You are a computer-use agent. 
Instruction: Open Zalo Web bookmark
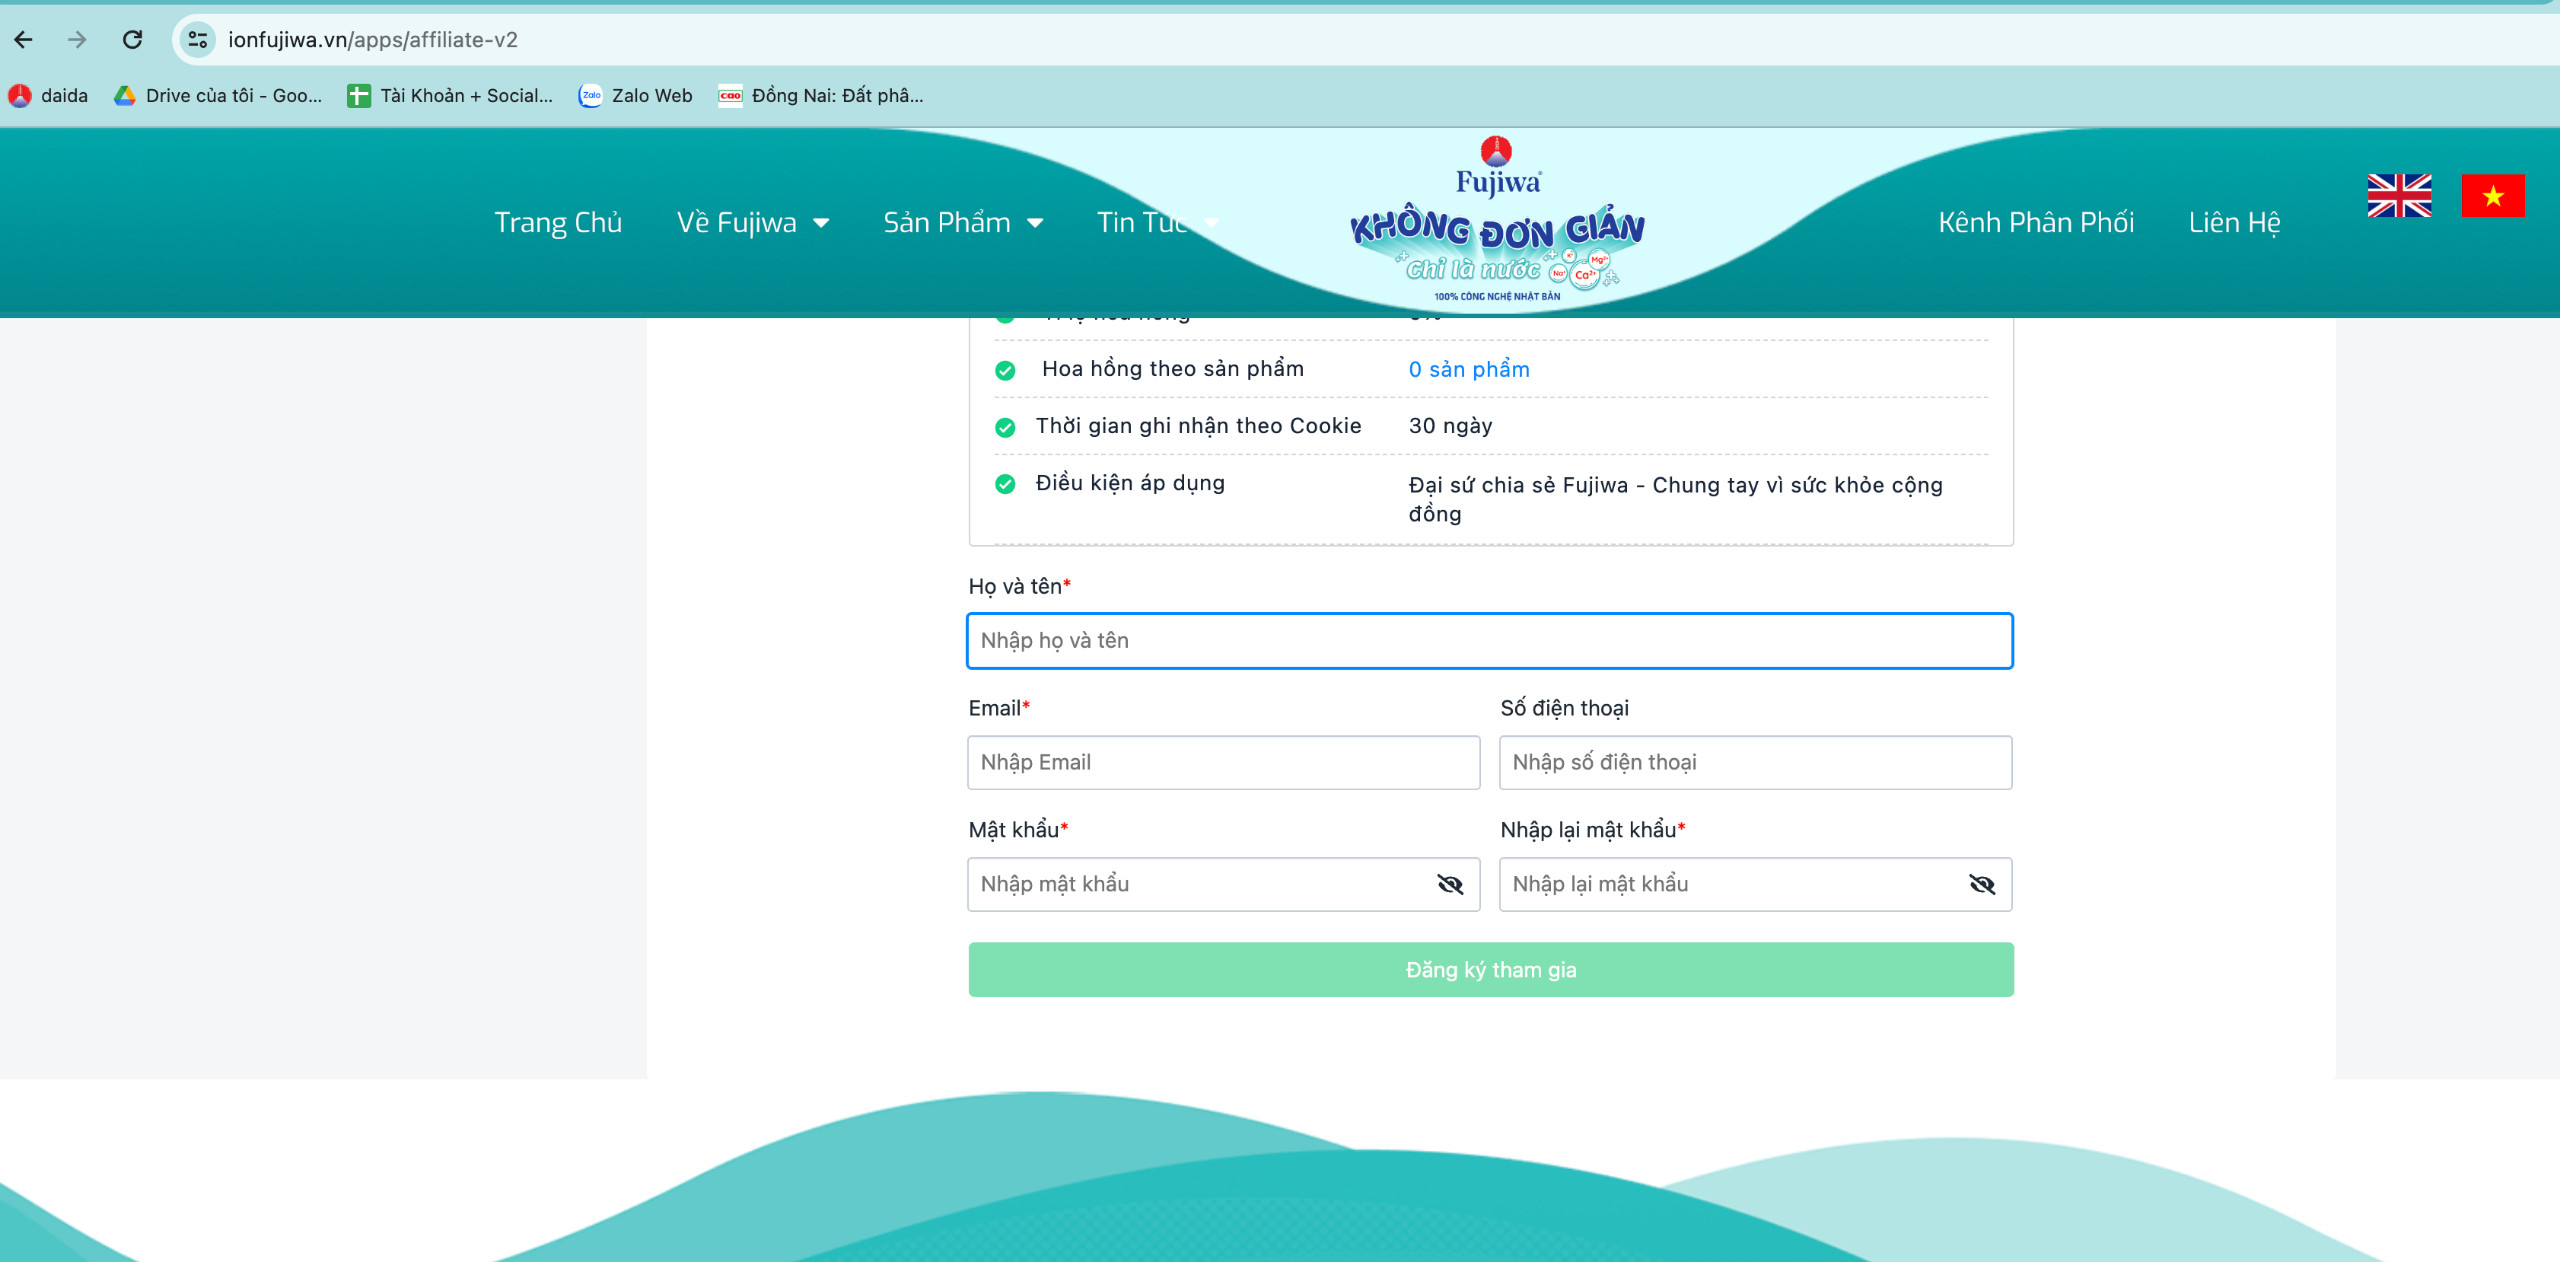pyautogui.click(x=636, y=96)
